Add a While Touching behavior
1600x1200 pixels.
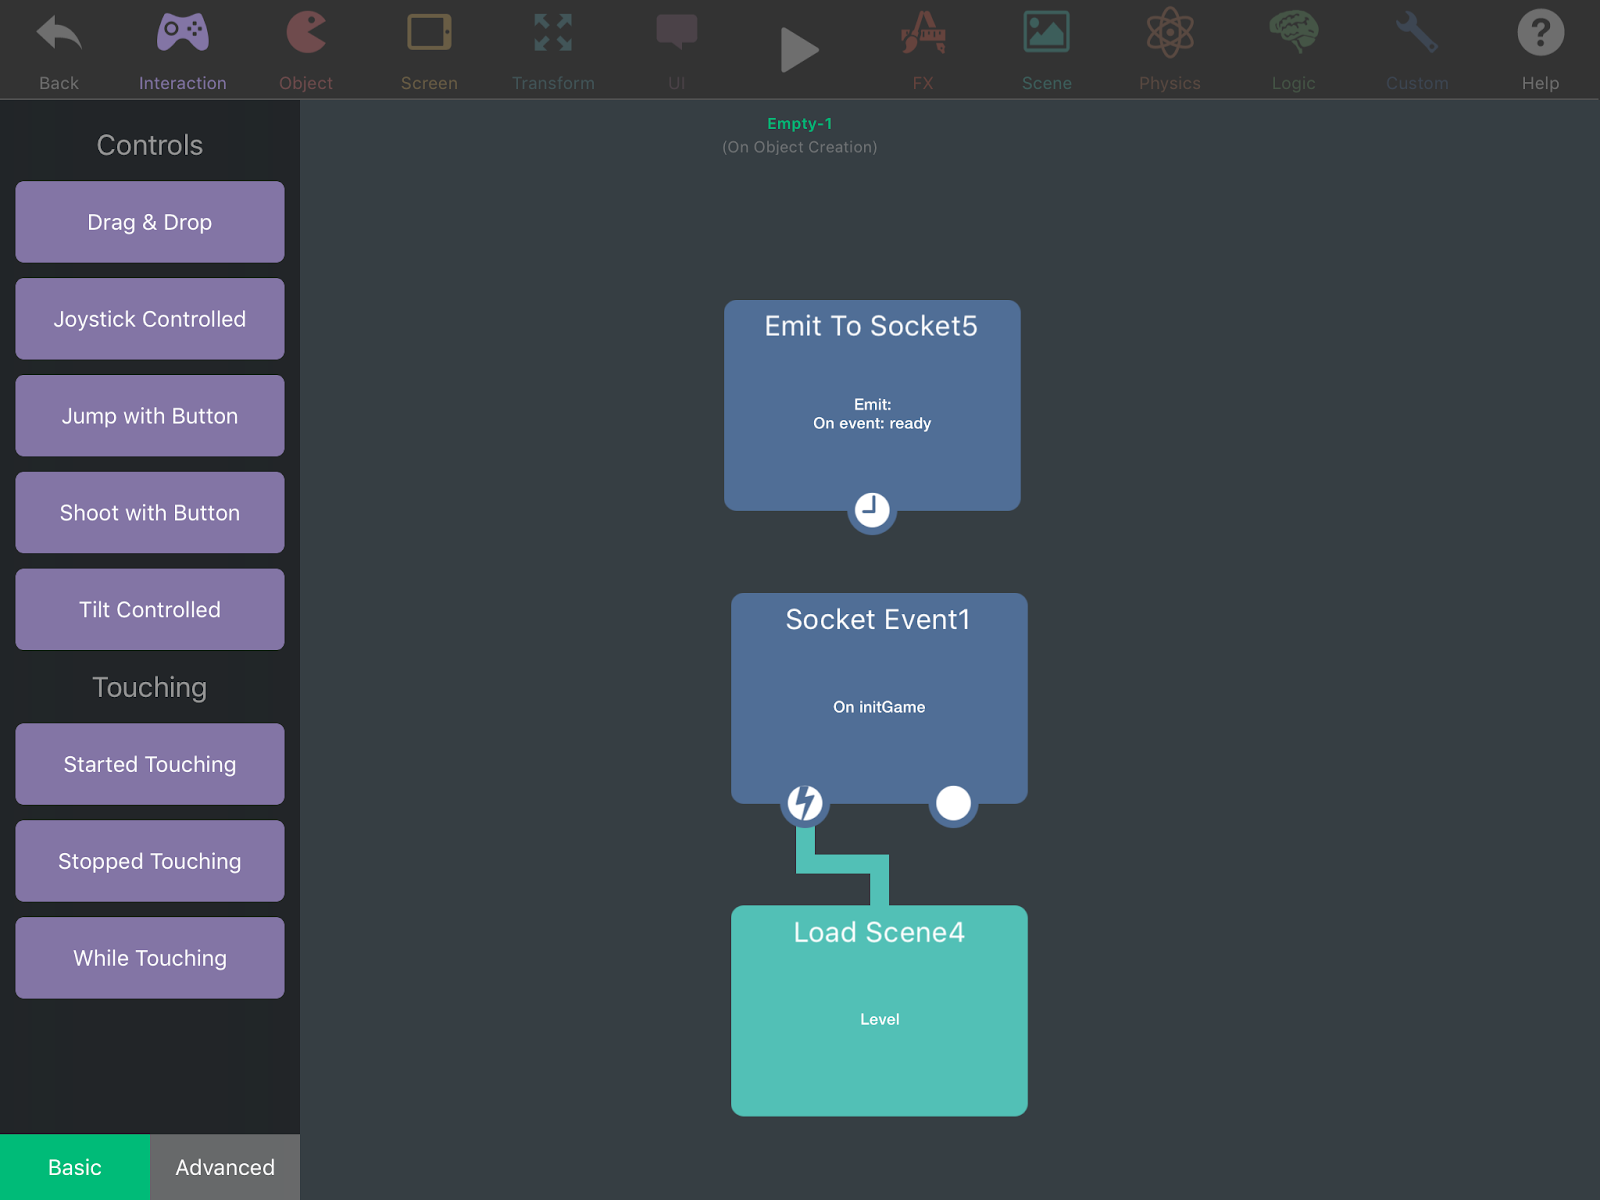[150, 958]
